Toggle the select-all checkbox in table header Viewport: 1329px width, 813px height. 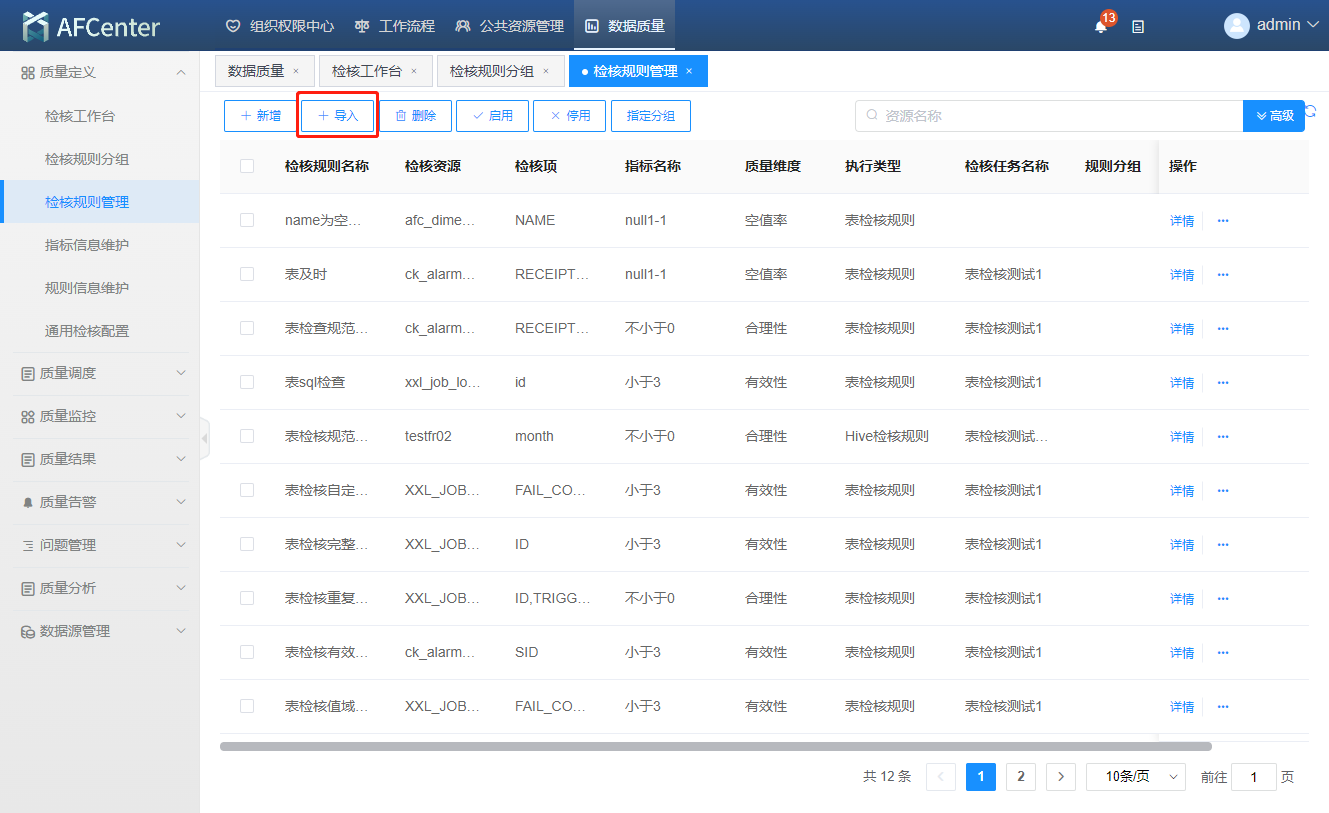(x=247, y=166)
